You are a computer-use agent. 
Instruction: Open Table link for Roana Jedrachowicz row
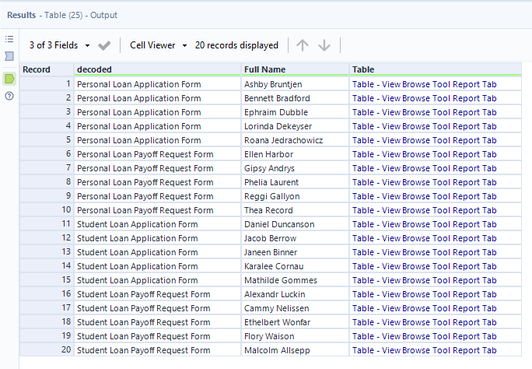(424, 140)
